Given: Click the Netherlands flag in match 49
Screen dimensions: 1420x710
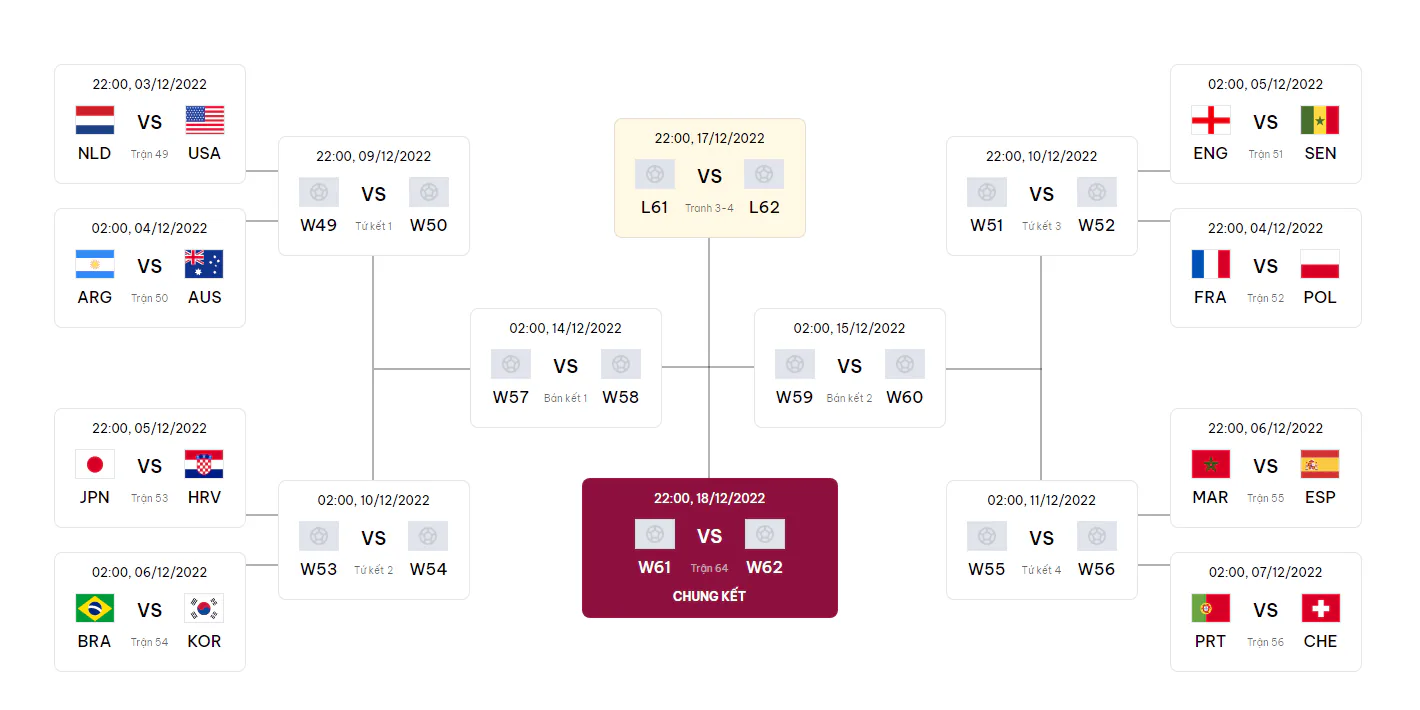Looking at the screenshot, I should (x=95, y=120).
